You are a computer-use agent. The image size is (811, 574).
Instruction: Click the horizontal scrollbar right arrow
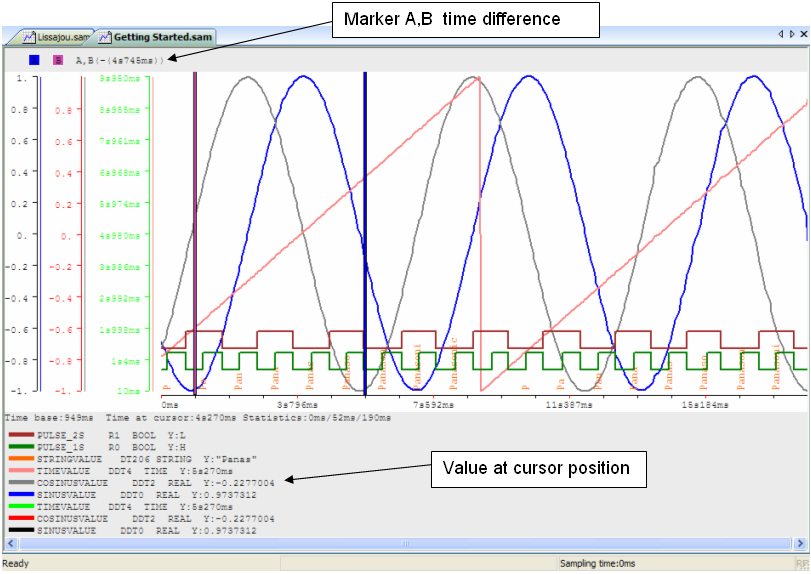802,545
